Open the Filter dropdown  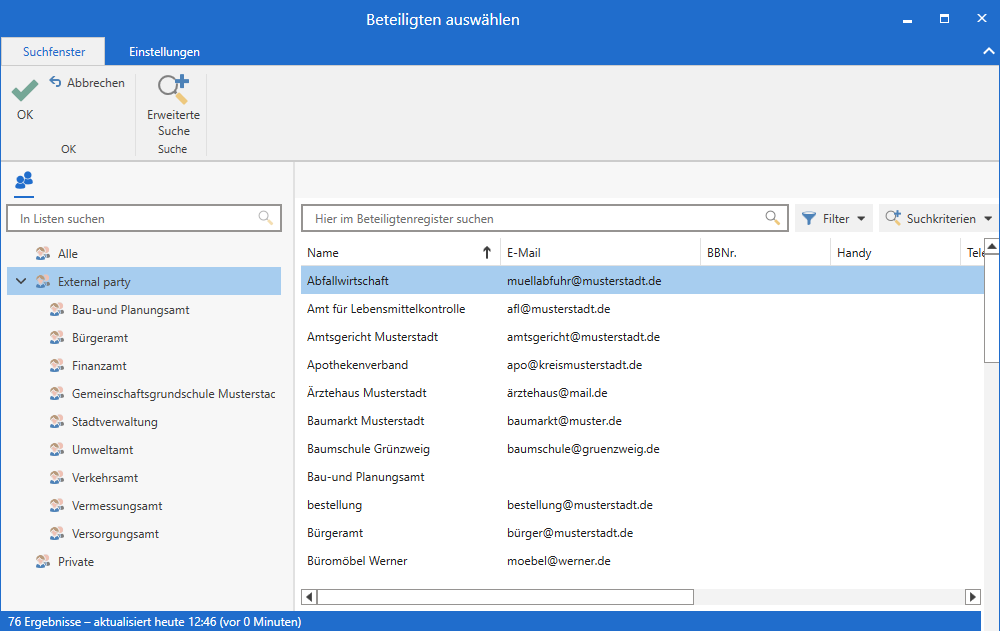coord(834,218)
